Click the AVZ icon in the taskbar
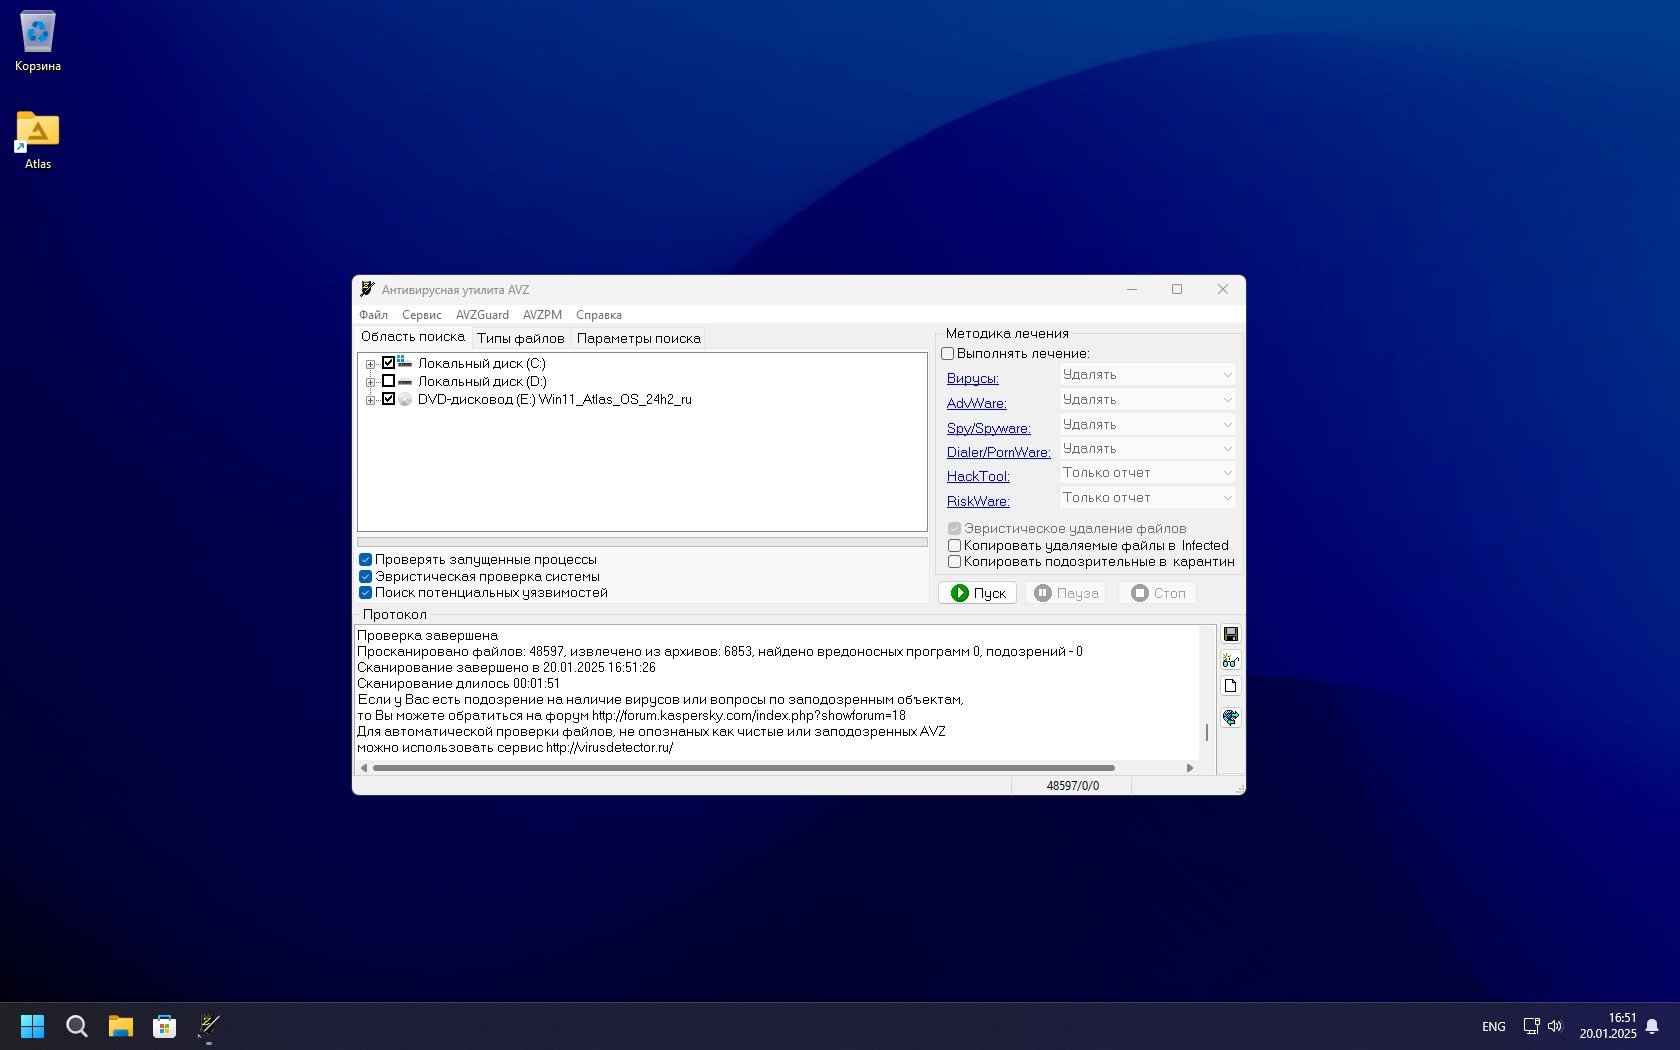Image resolution: width=1680 pixels, height=1050 pixels. 209,1026
